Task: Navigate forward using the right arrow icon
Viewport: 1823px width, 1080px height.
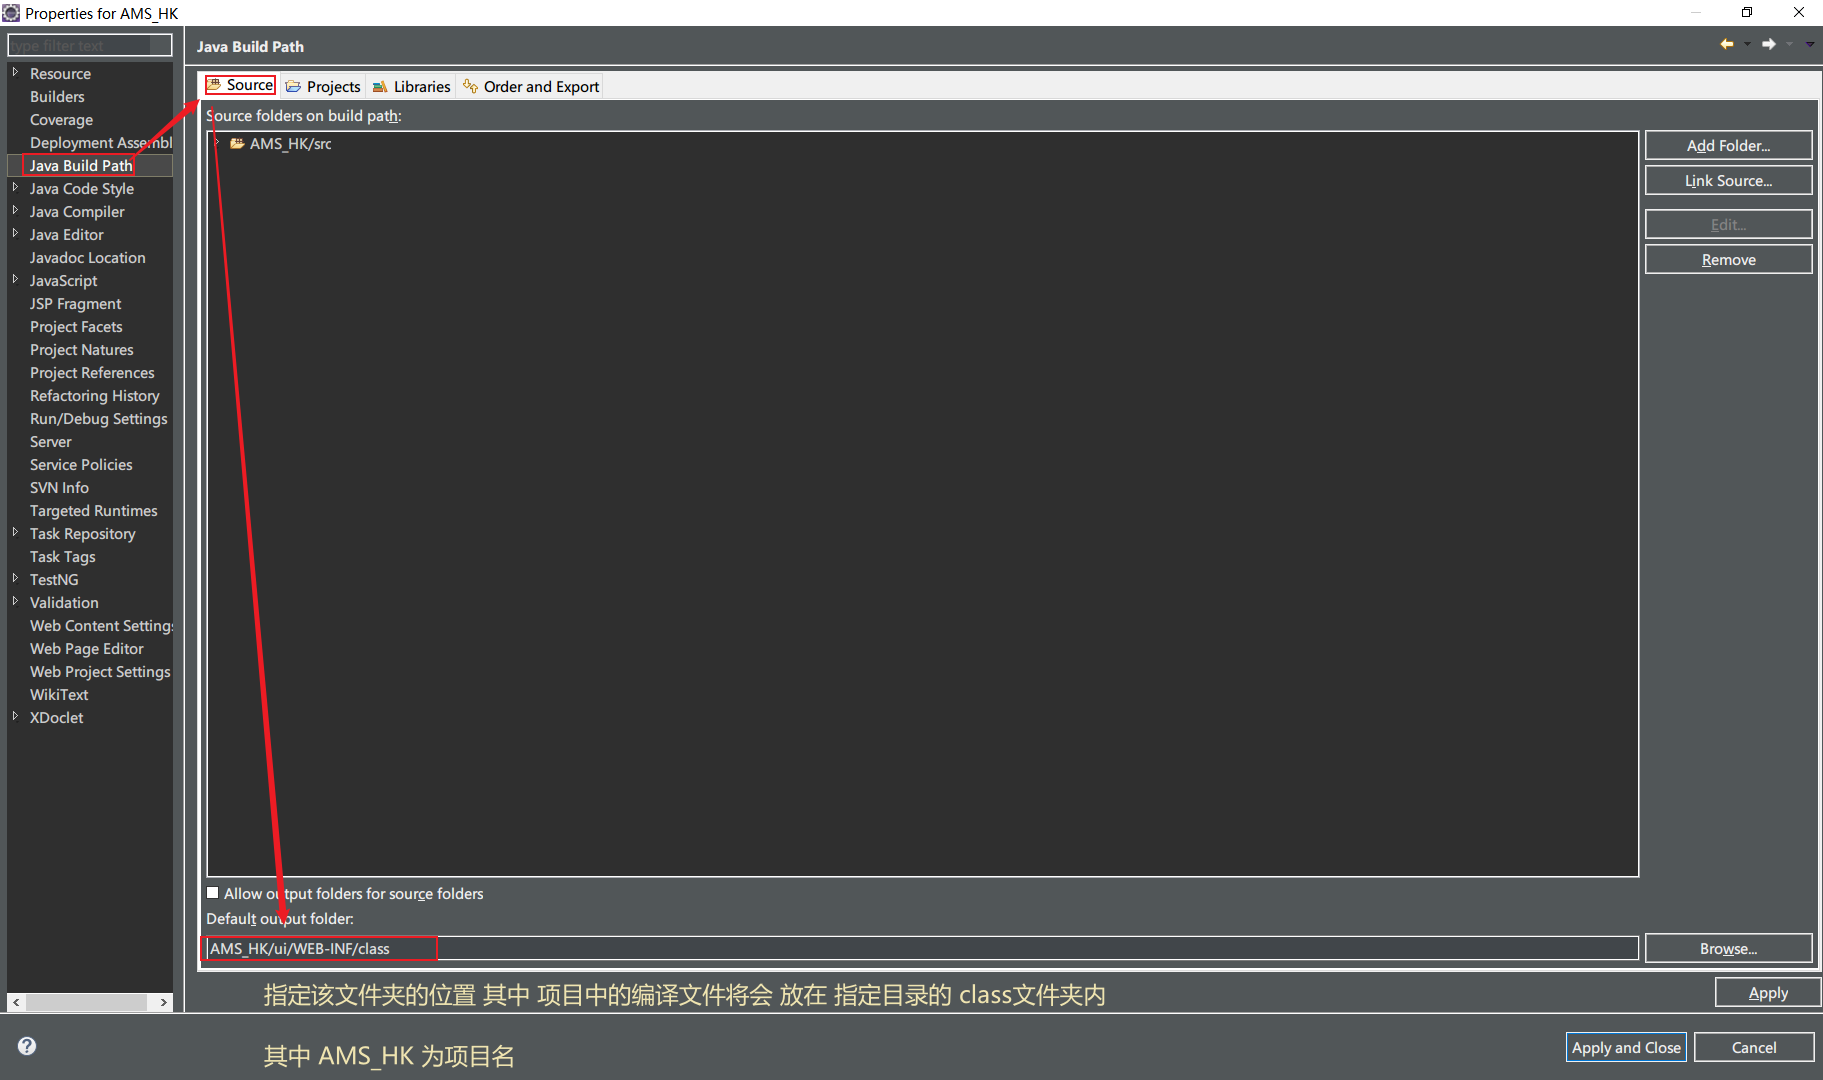Action: [1769, 44]
